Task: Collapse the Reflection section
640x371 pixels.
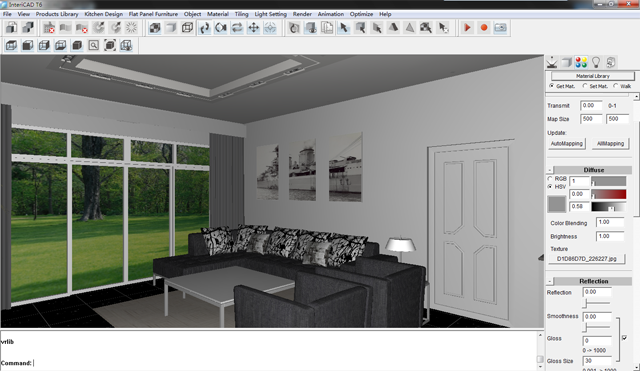Action: (x=550, y=281)
